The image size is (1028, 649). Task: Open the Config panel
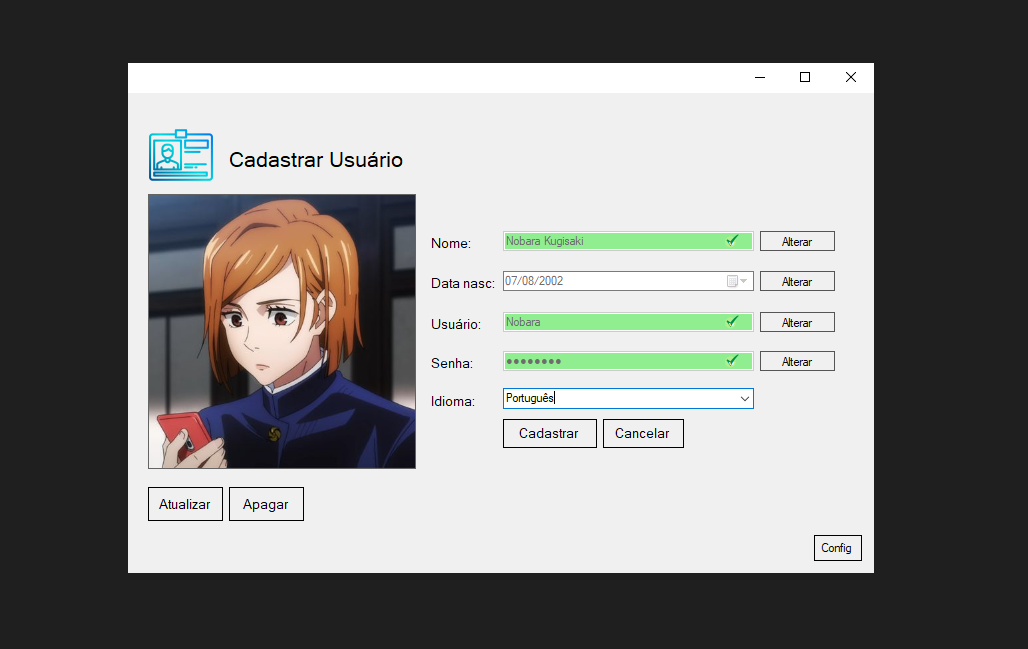[837, 547]
